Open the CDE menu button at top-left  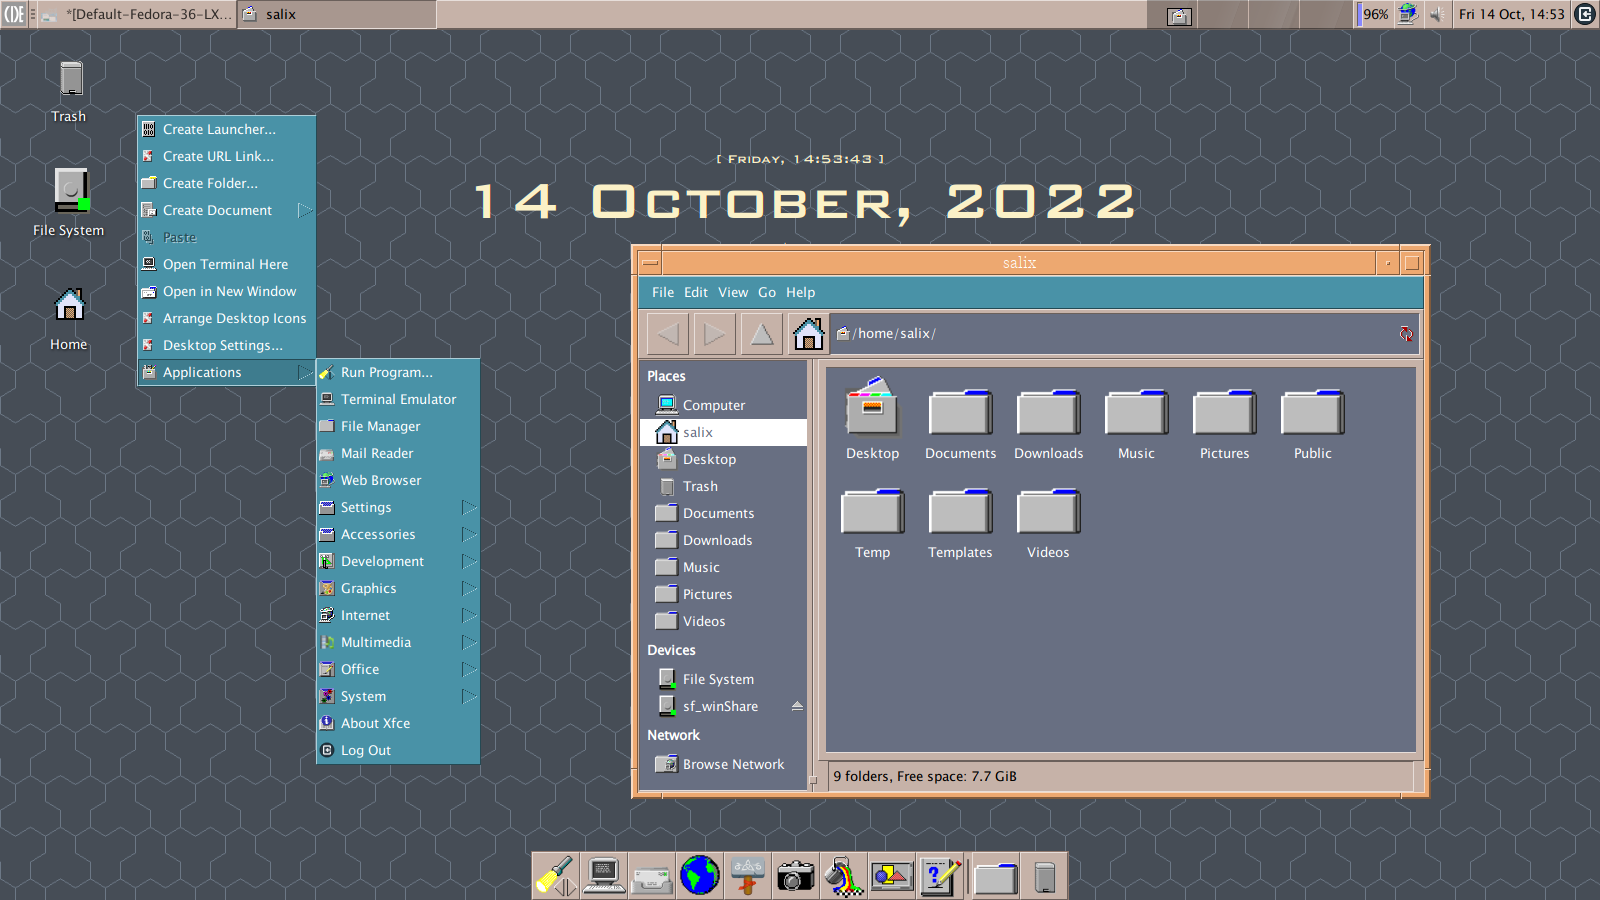tap(14, 14)
